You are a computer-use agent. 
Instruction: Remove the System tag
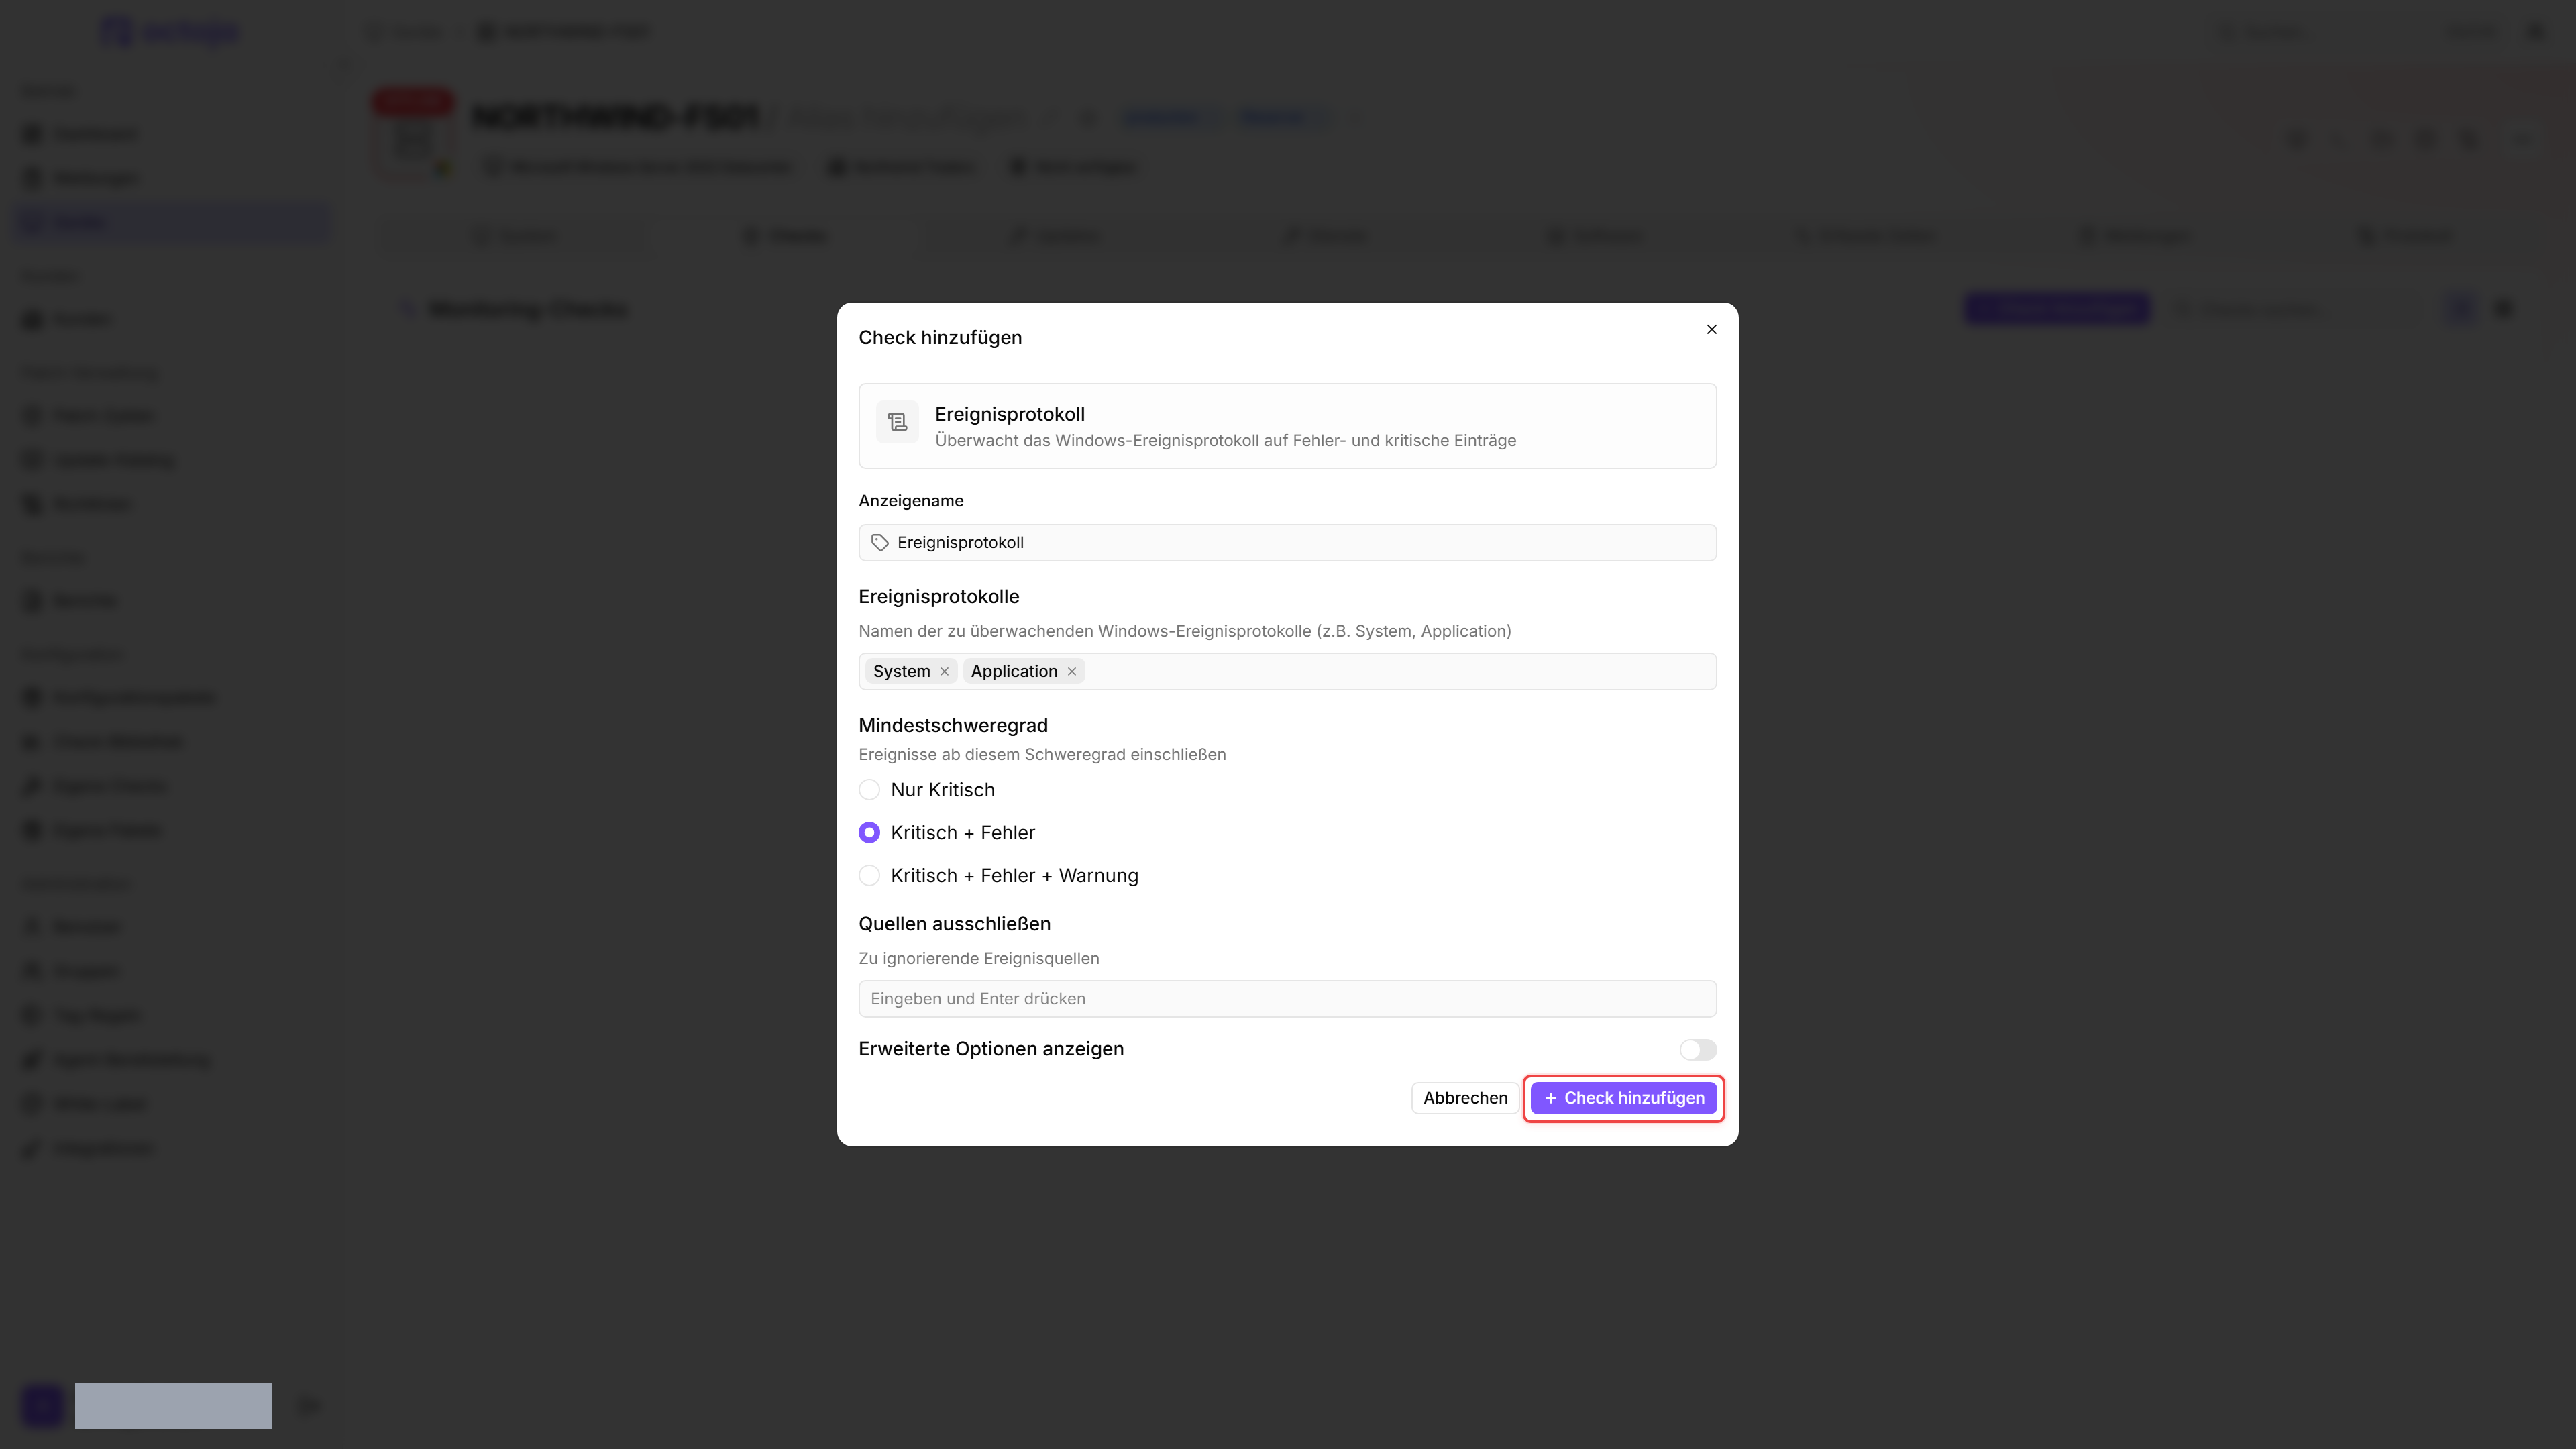click(x=944, y=671)
